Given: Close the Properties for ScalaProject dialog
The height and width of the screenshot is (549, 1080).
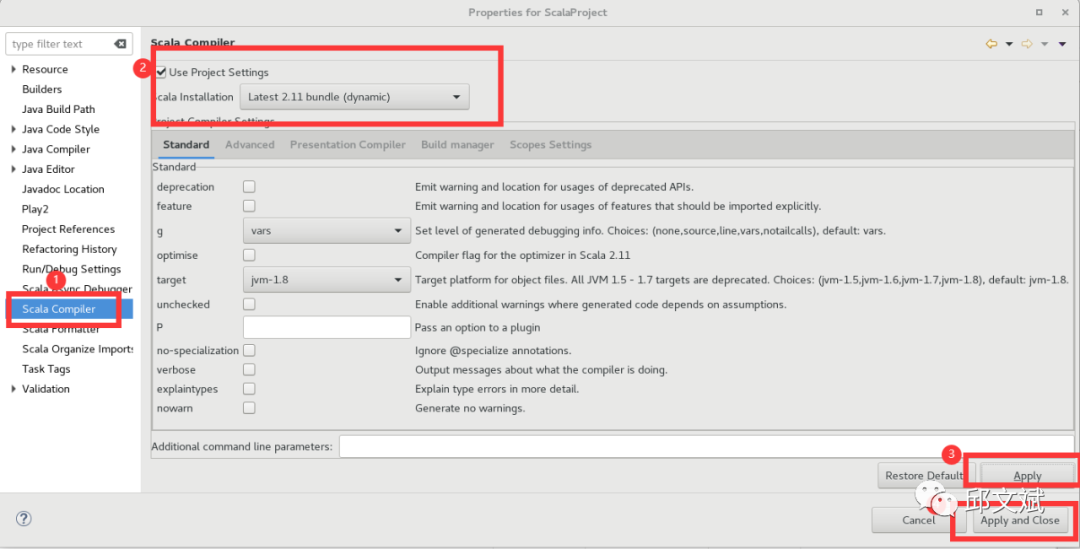Looking at the screenshot, I should coord(1063,12).
